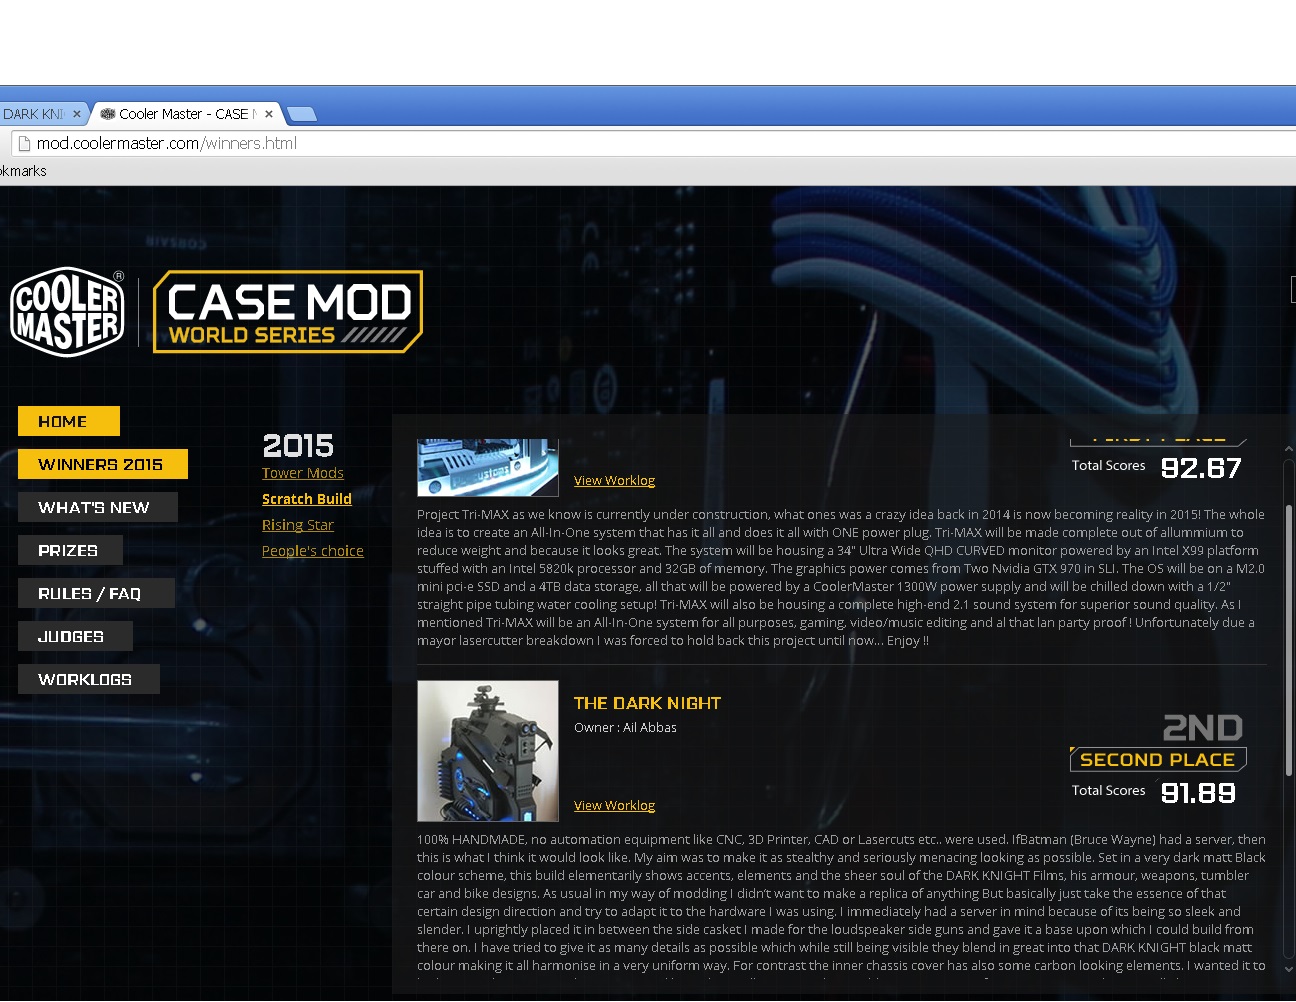Click the page icon in address bar
Screen dimensions: 1296x1002
(x=25, y=143)
